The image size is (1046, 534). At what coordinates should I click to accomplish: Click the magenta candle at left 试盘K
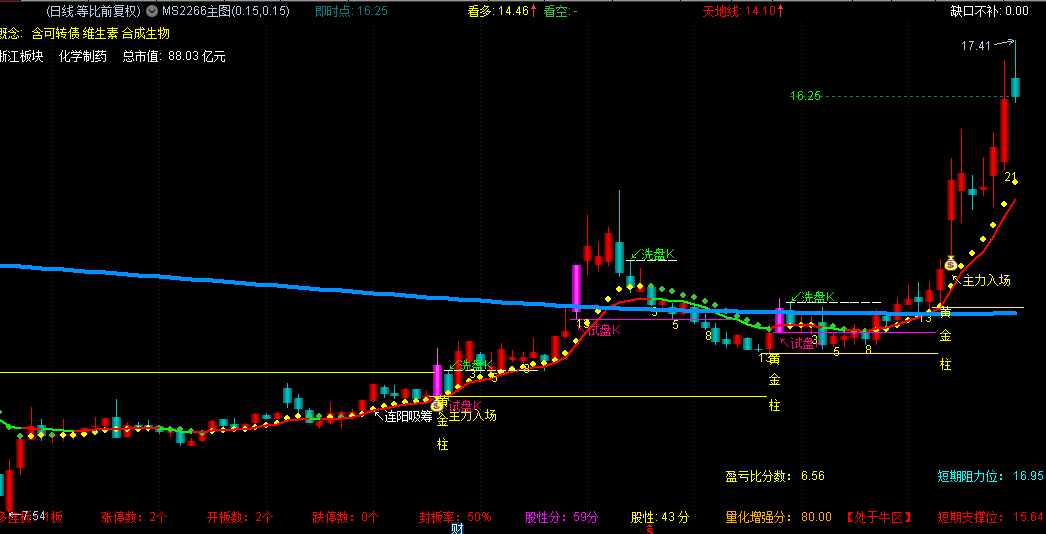click(437, 381)
